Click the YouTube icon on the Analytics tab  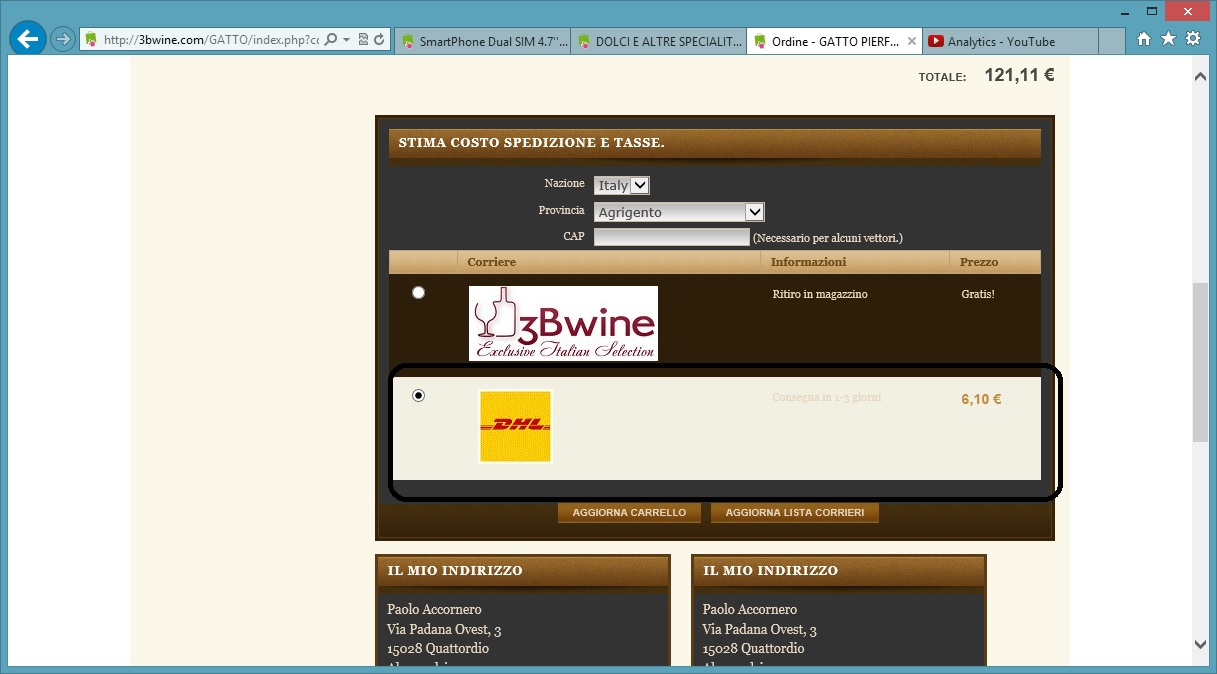(x=936, y=41)
